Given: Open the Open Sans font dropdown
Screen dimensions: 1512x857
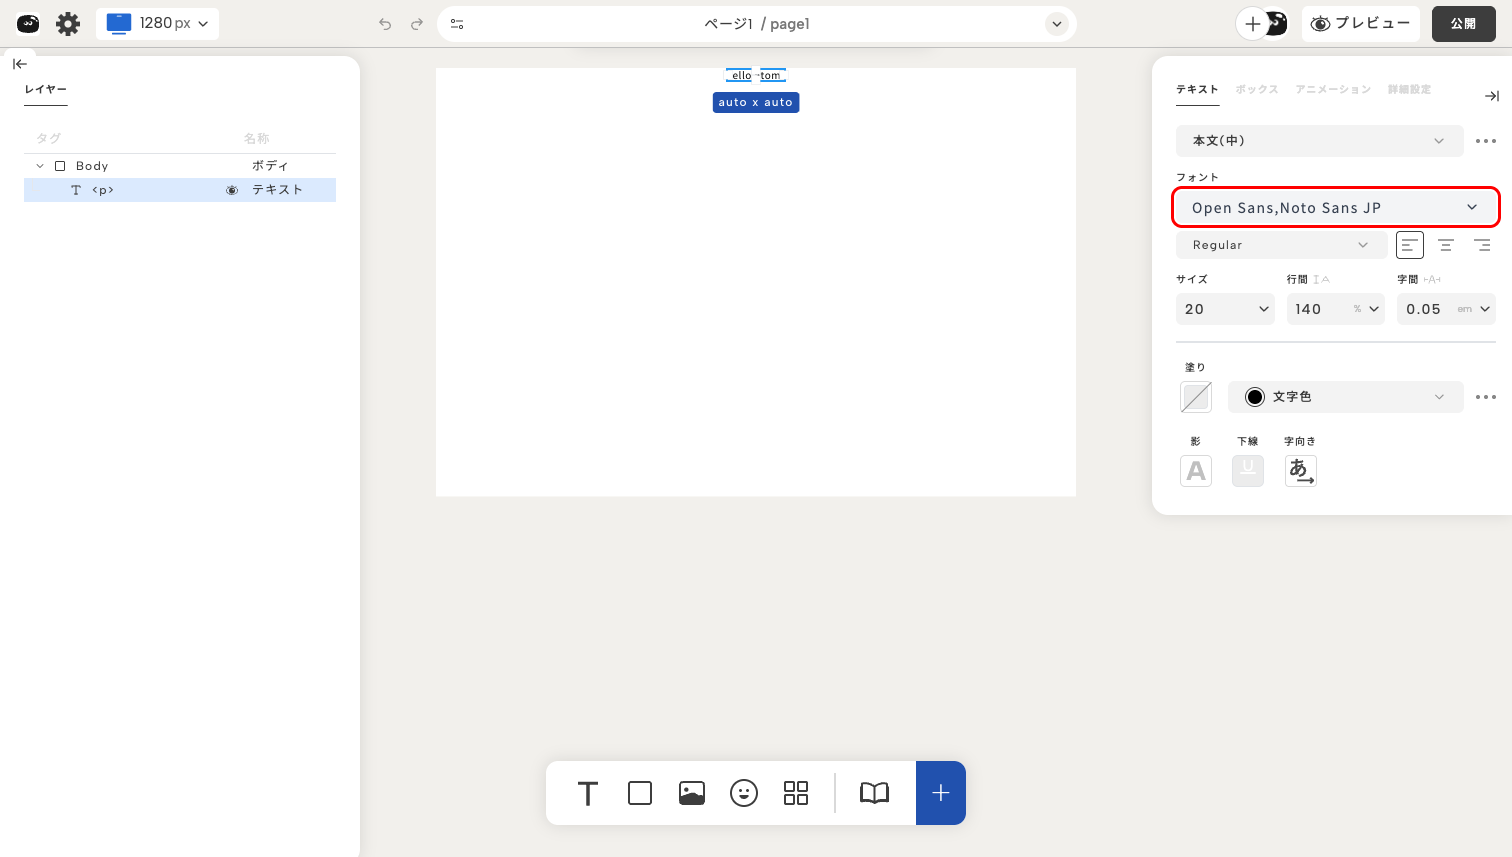Looking at the screenshot, I should click(1335, 208).
